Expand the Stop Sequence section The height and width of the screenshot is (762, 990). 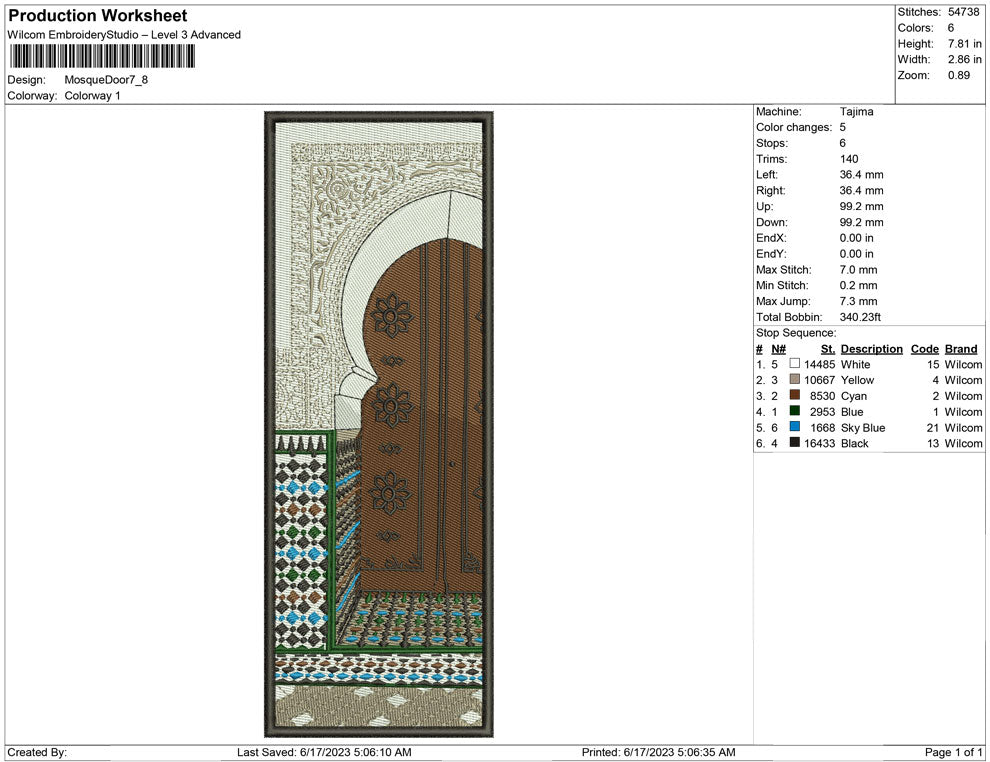coord(796,332)
